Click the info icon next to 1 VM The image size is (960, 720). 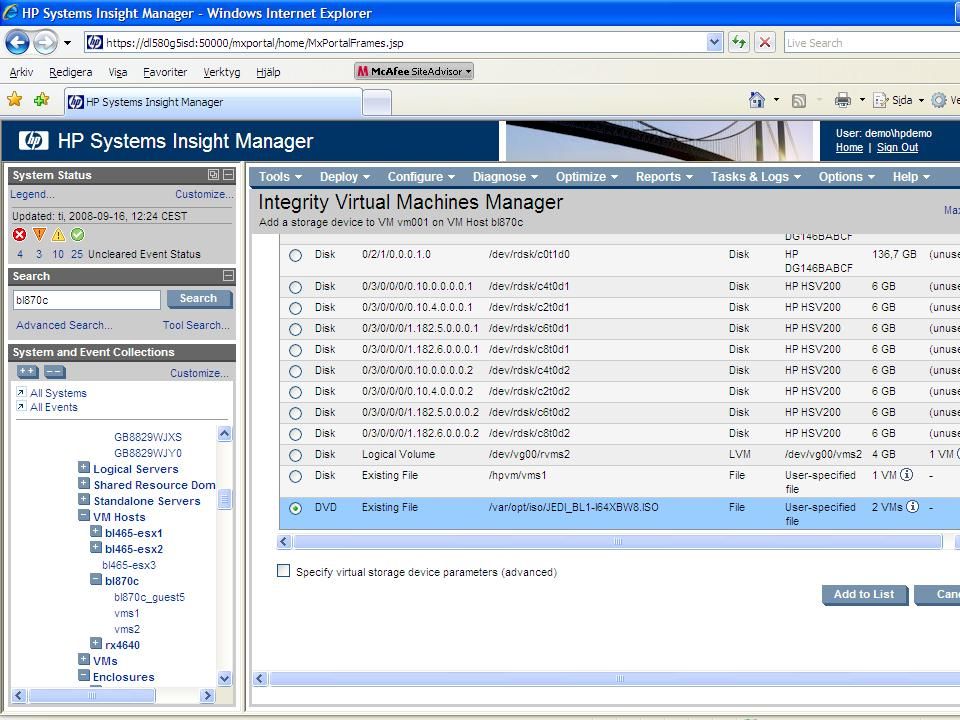[x=907, y=474]
